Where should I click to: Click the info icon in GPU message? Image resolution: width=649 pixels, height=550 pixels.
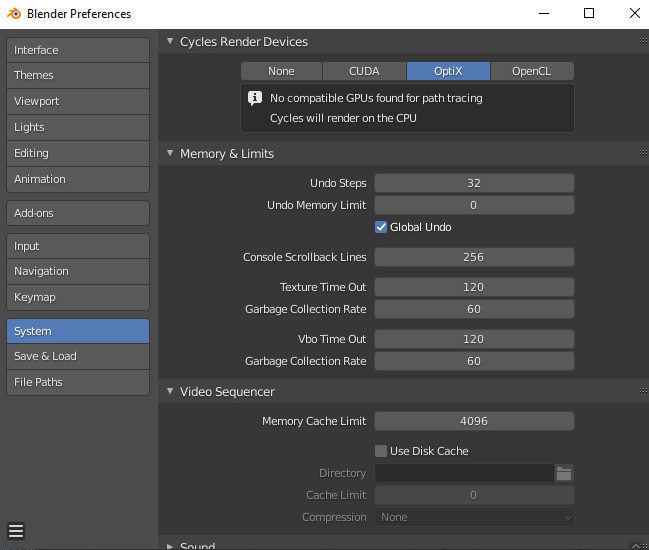pos(255,98)
